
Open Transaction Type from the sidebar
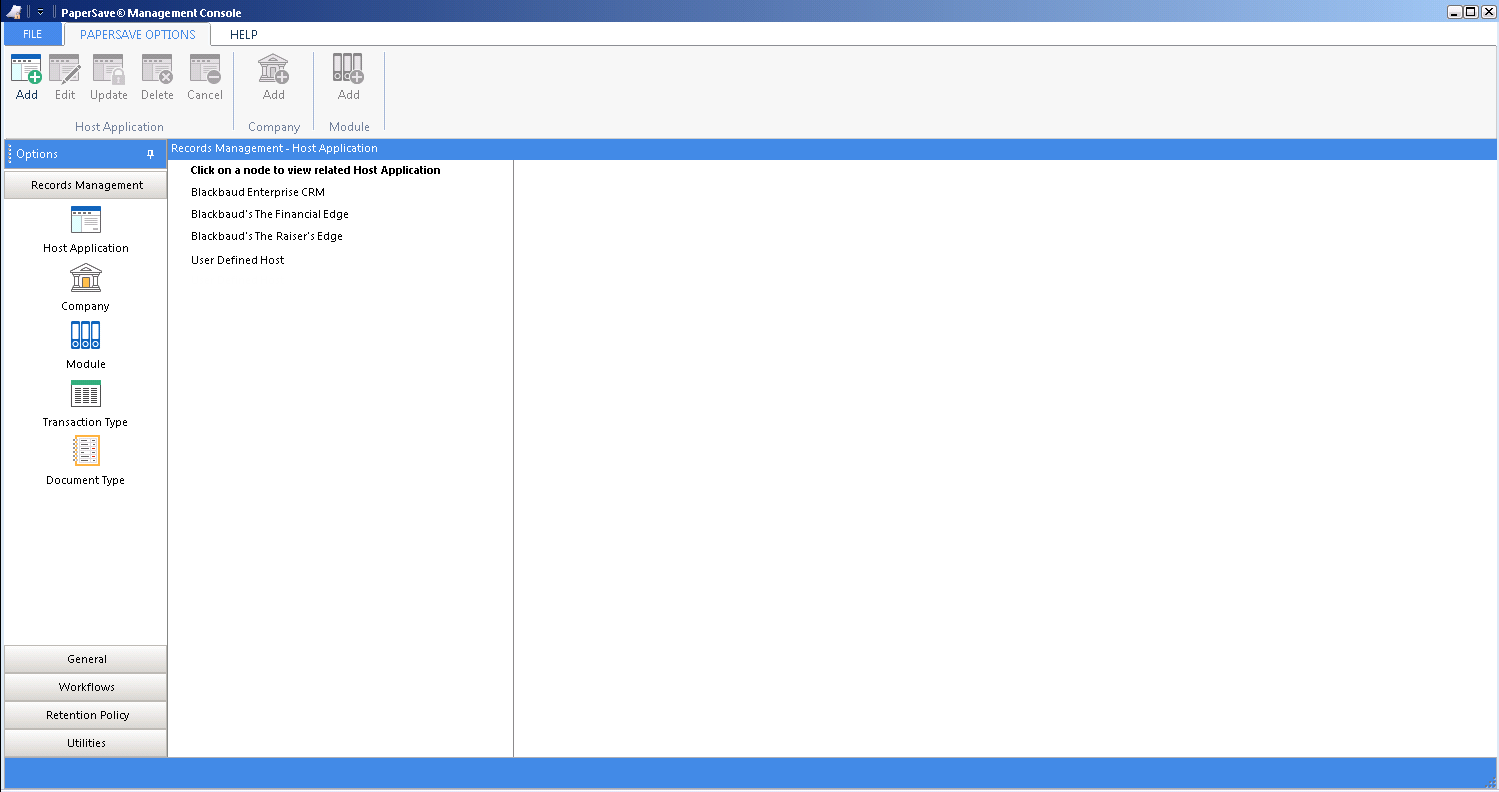pyautogui.click(x=85, y=395)
